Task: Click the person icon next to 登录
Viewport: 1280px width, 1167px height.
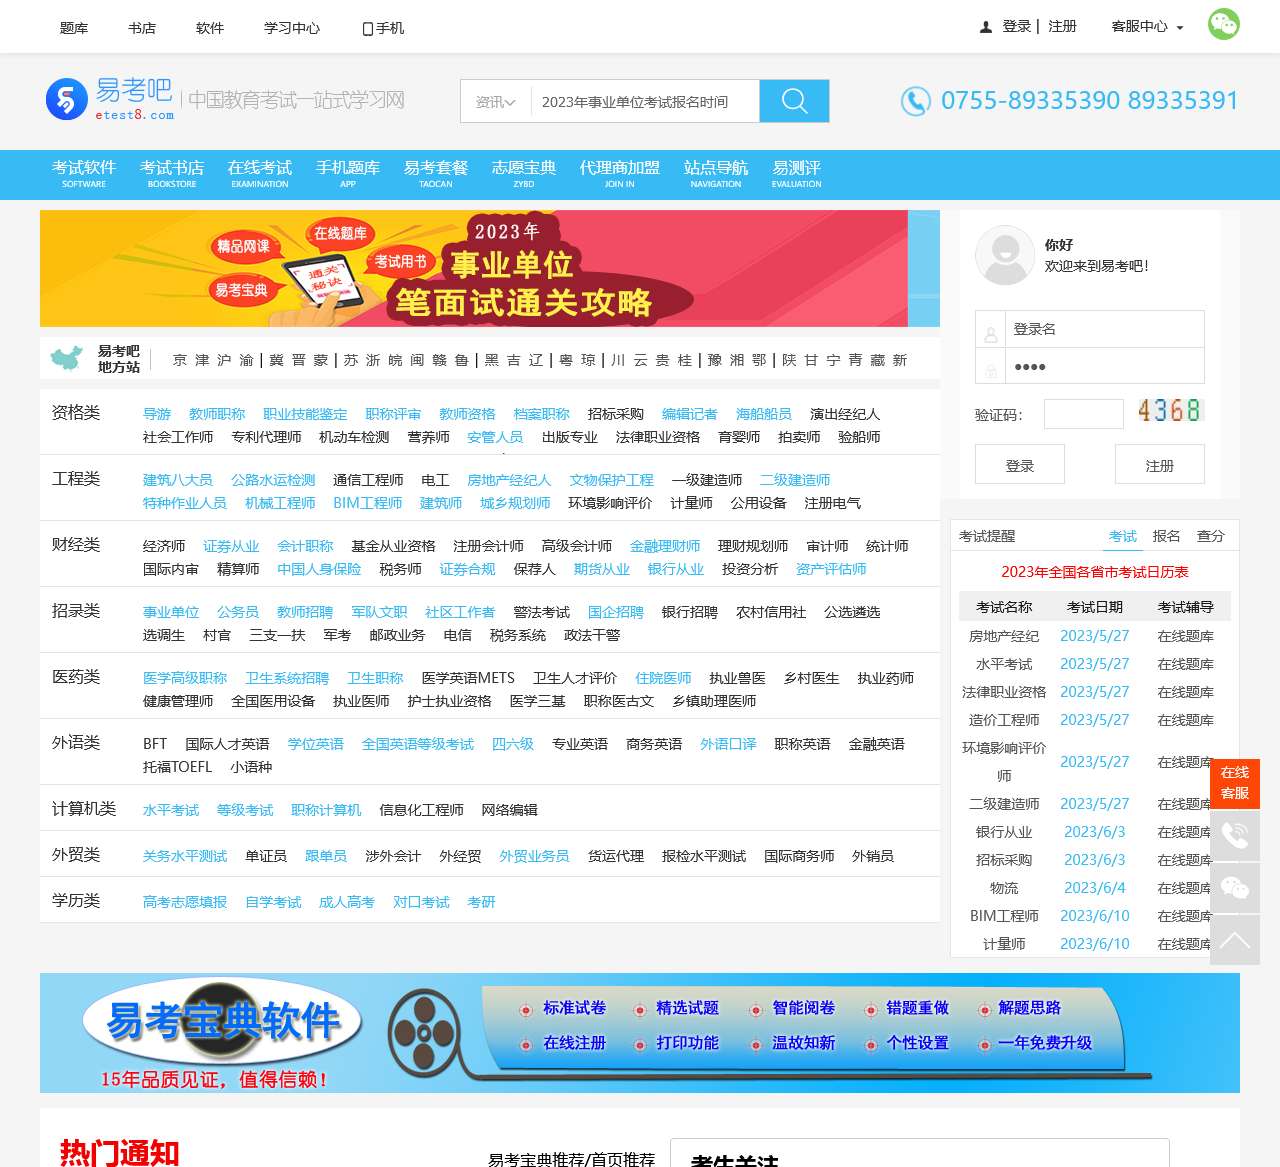Action: coord(984,27)
